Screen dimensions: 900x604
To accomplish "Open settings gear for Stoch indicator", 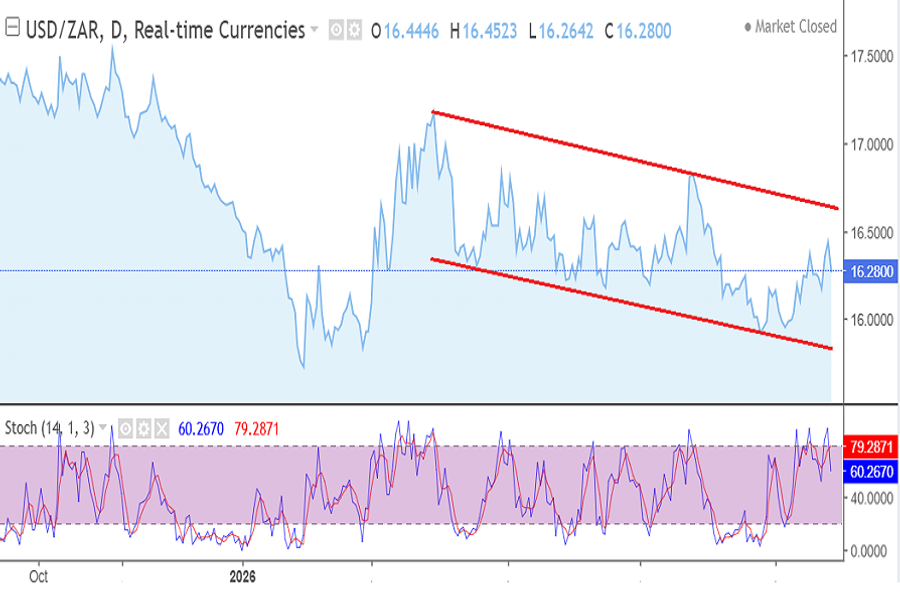I will pyautogui.click(x=143, y=428).
